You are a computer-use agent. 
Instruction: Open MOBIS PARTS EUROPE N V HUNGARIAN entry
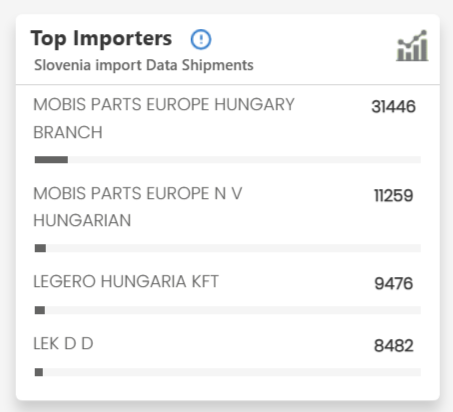click(138, 207)
